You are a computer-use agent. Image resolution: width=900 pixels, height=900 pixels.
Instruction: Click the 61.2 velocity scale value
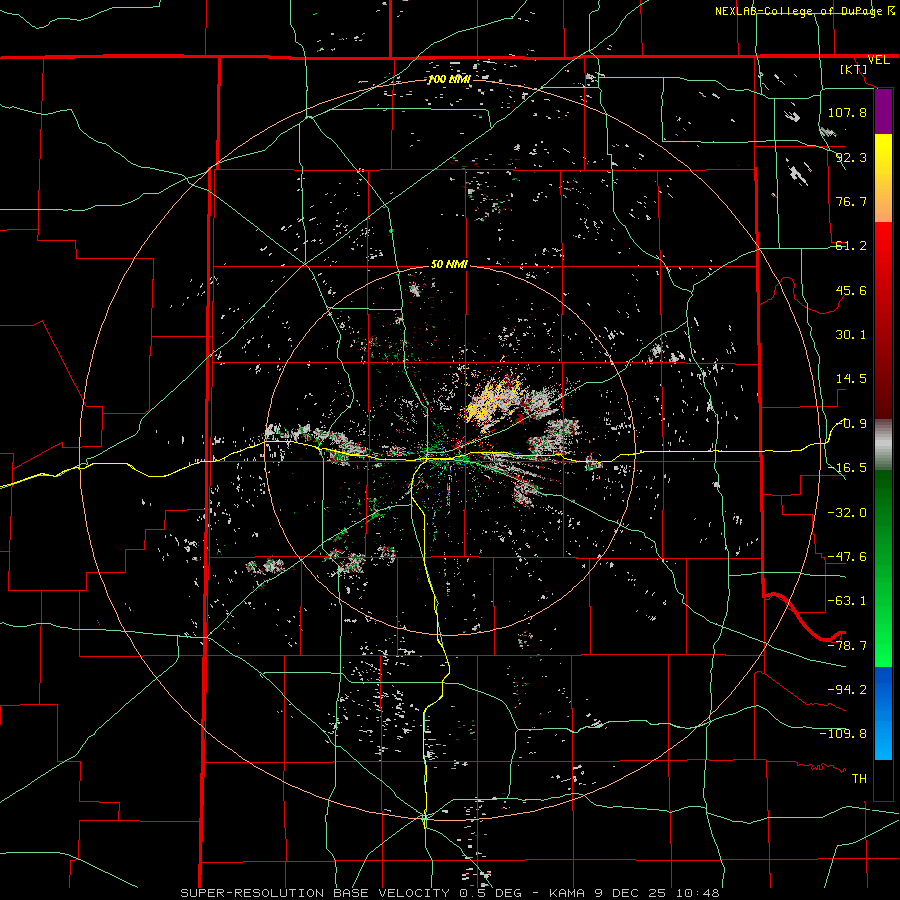(851, 246)
